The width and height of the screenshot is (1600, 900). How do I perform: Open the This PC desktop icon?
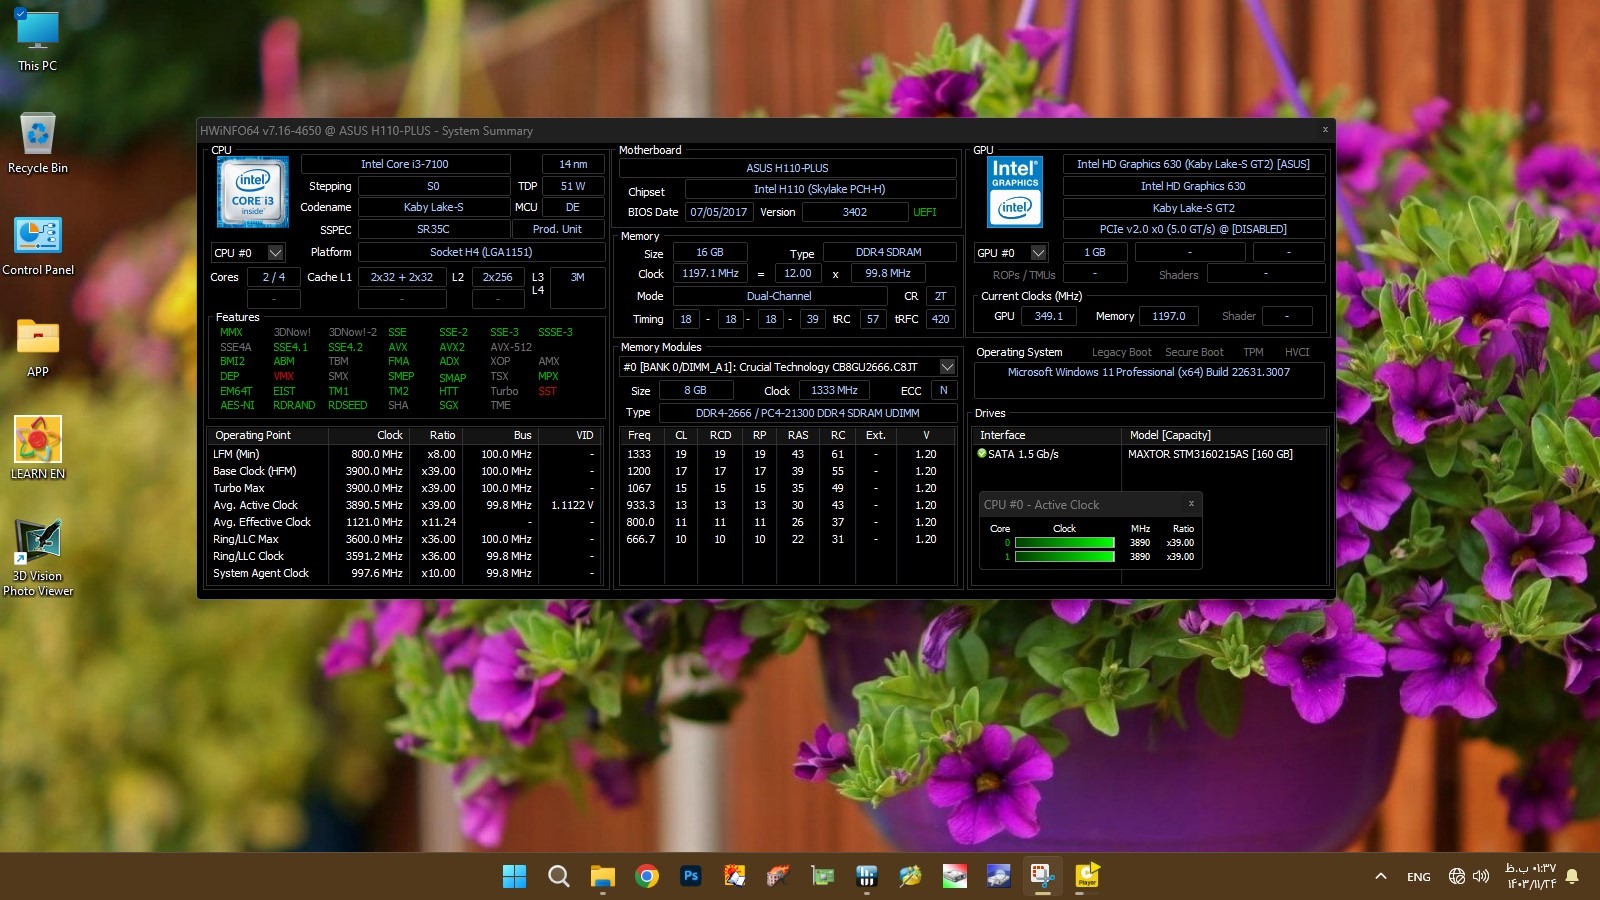[x=38, y=40]
